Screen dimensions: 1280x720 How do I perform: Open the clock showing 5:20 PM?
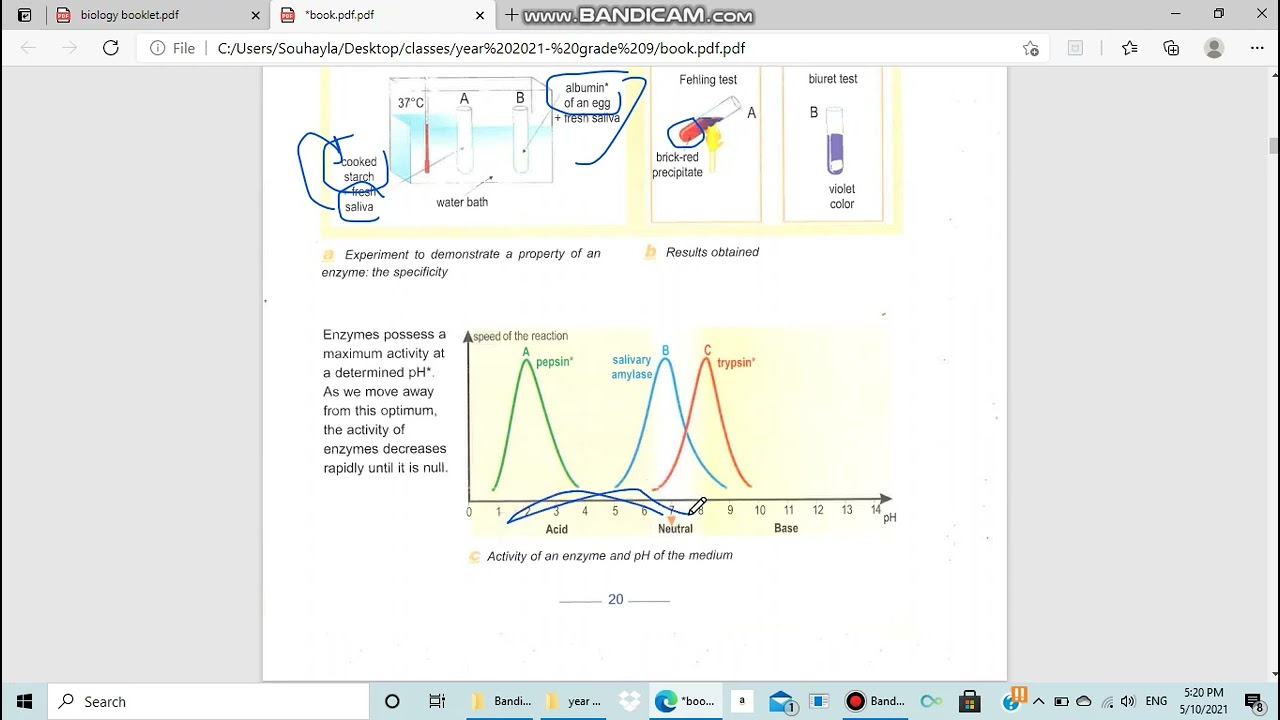[x=1203, y=701]
